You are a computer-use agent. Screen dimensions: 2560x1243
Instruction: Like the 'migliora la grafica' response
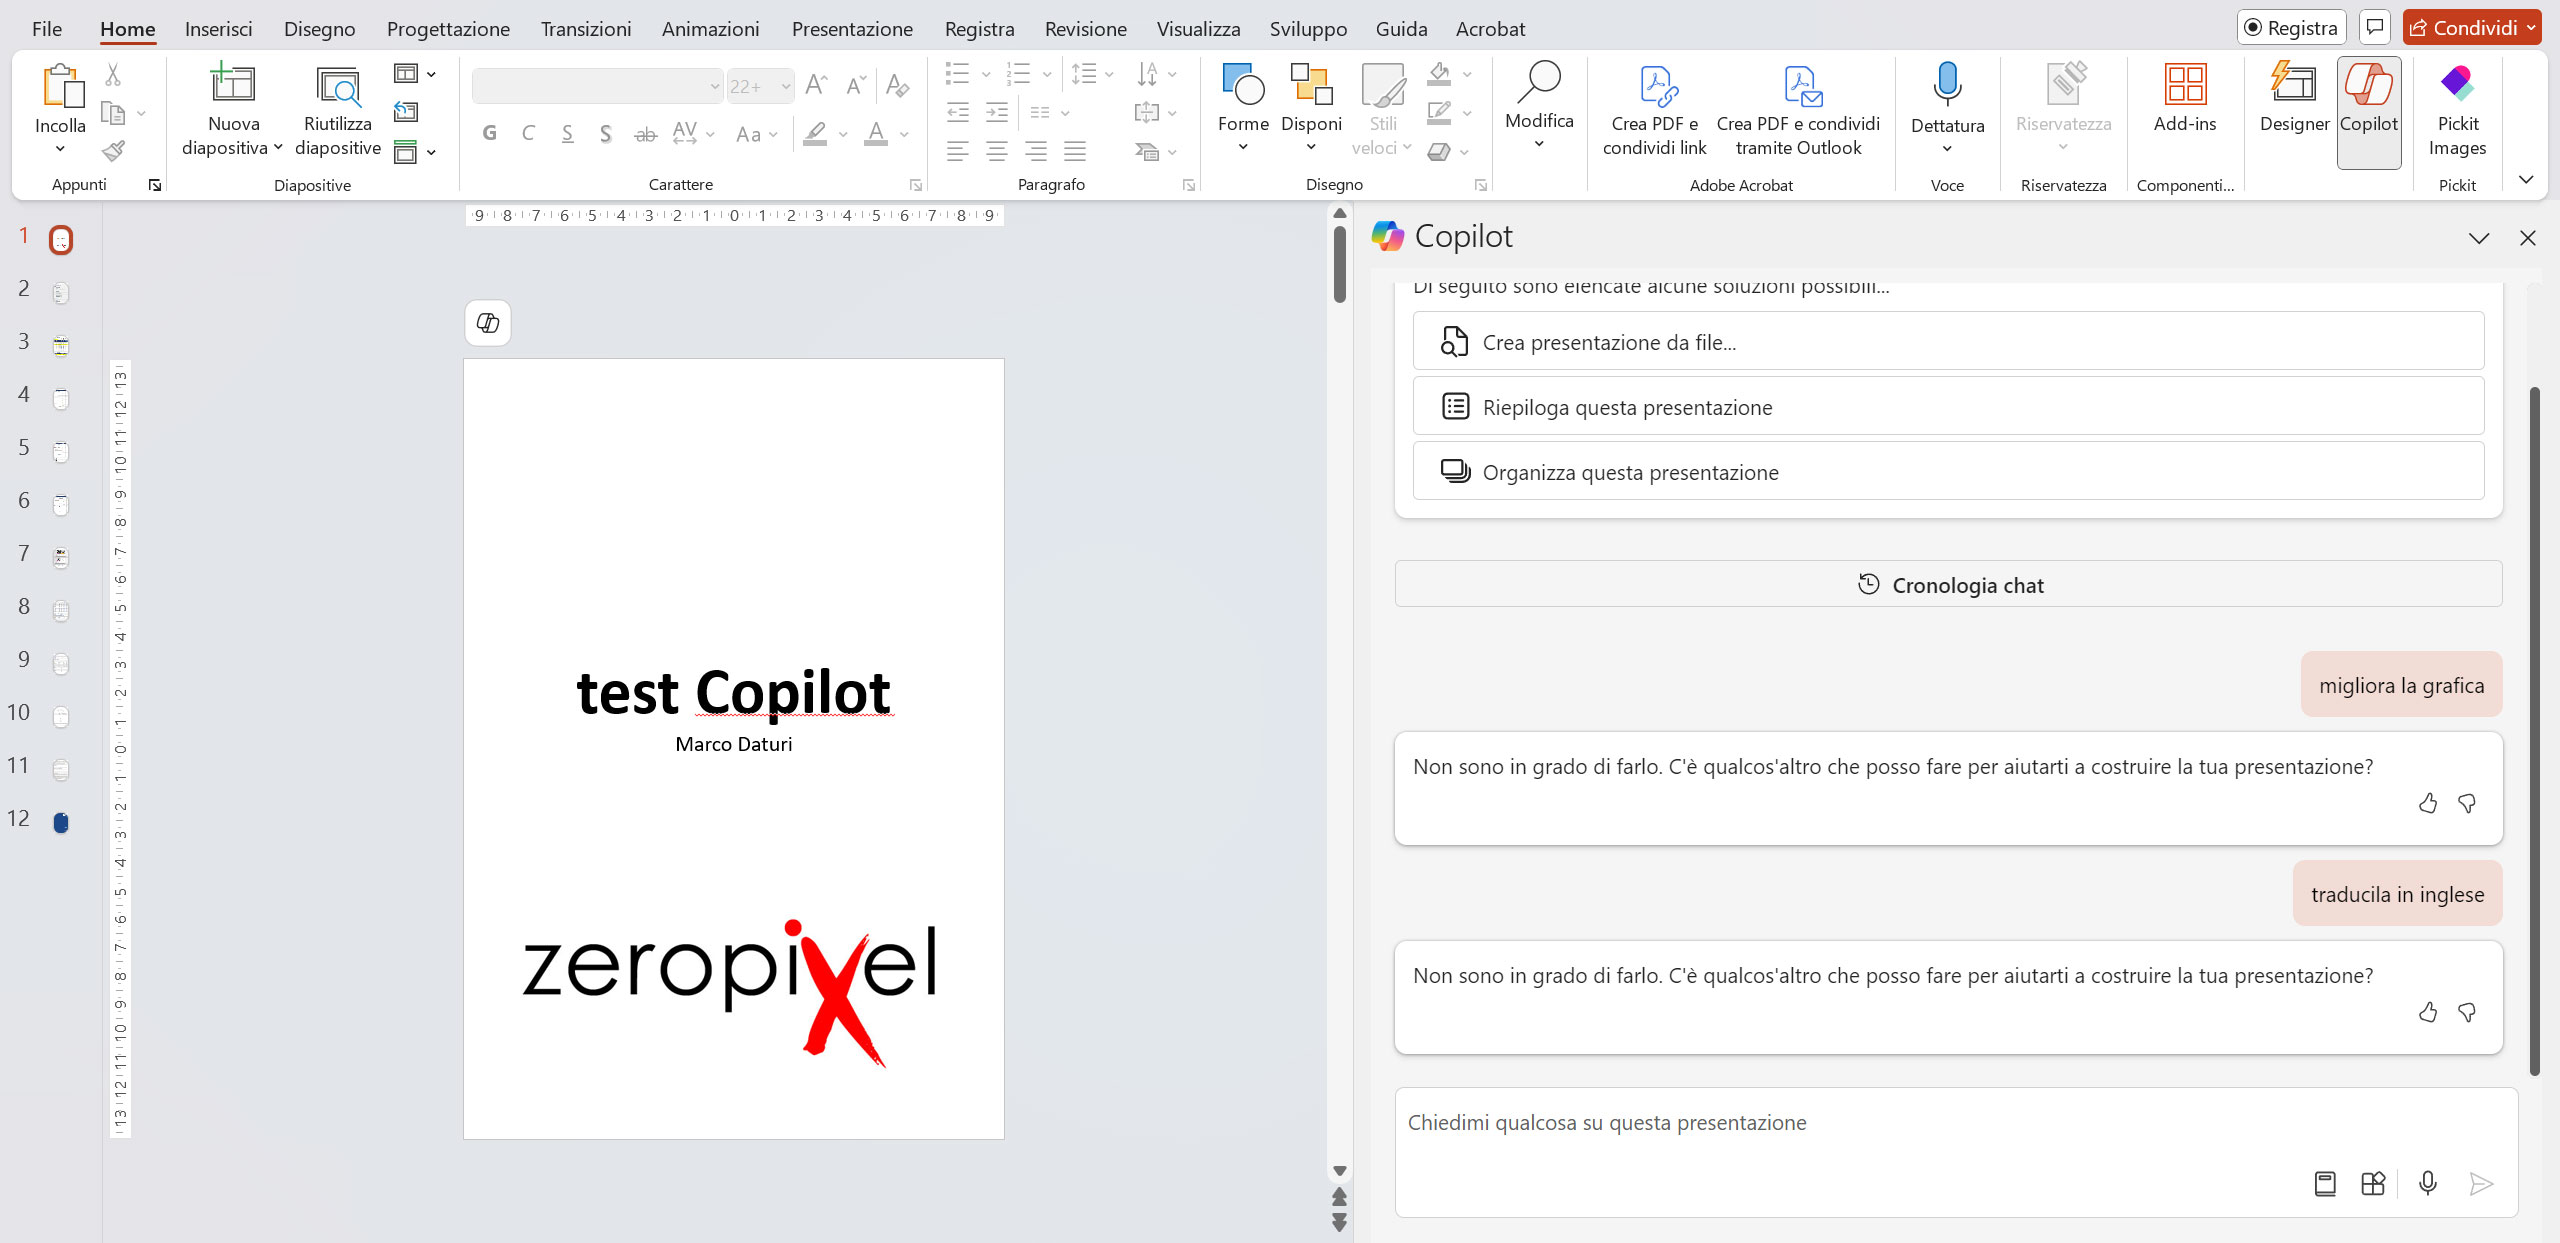(2428, 803)
